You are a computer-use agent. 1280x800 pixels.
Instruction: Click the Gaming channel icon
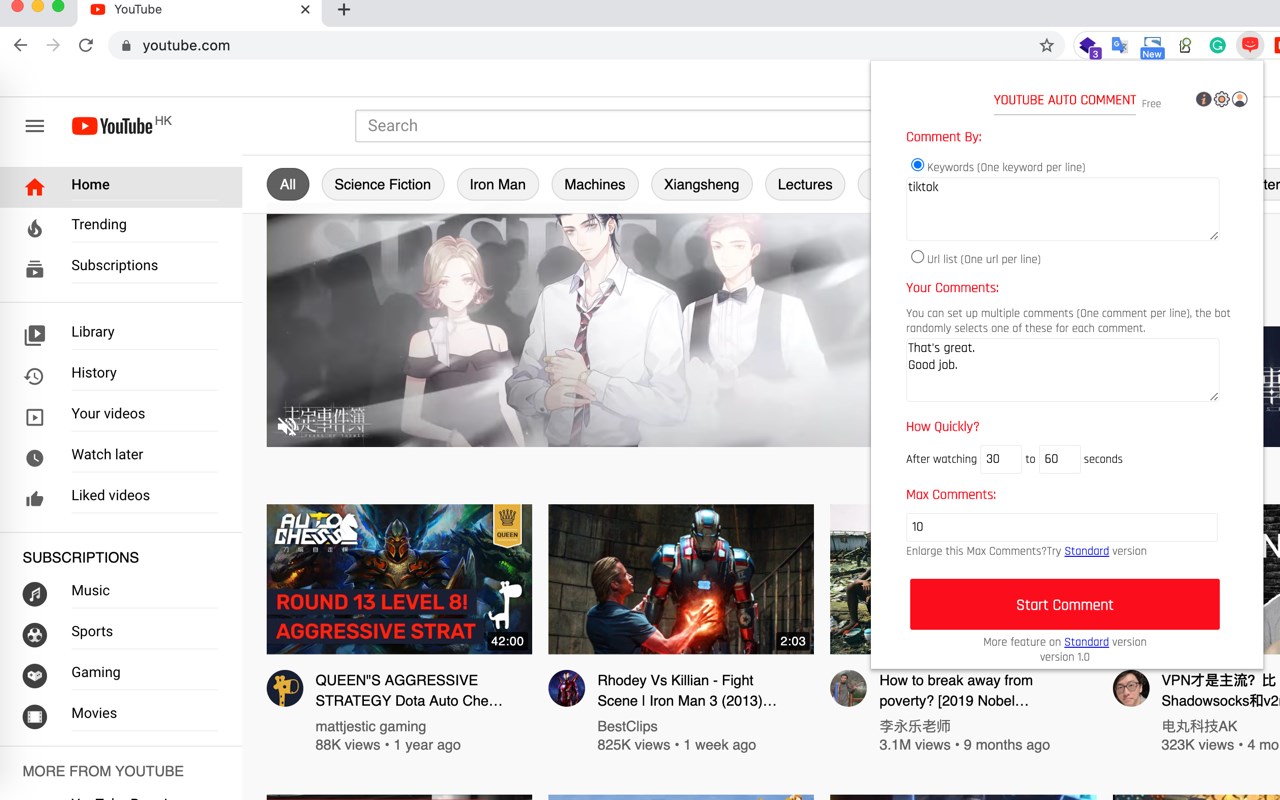click(x=35, y=676)
